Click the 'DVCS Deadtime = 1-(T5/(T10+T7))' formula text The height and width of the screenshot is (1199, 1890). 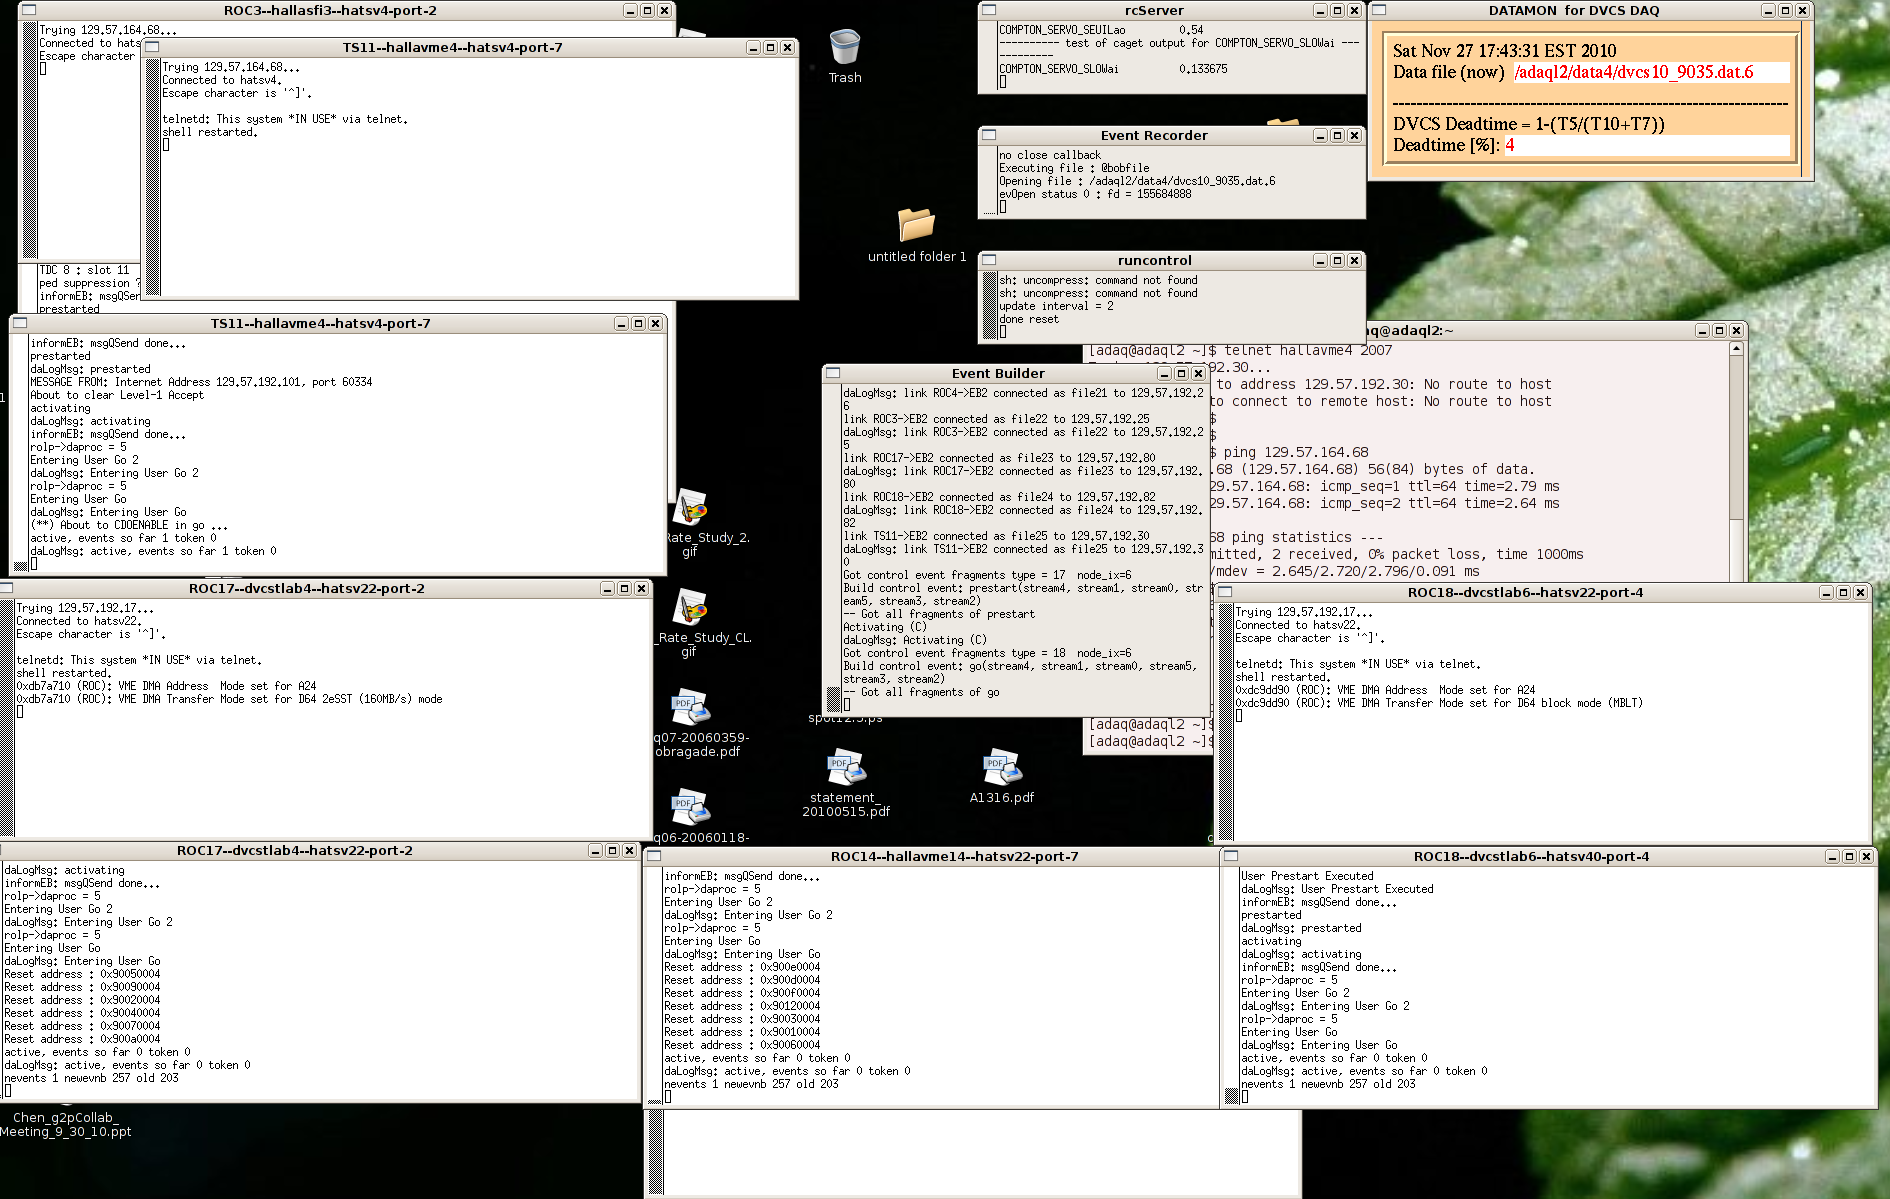[x=1529, y=124]
